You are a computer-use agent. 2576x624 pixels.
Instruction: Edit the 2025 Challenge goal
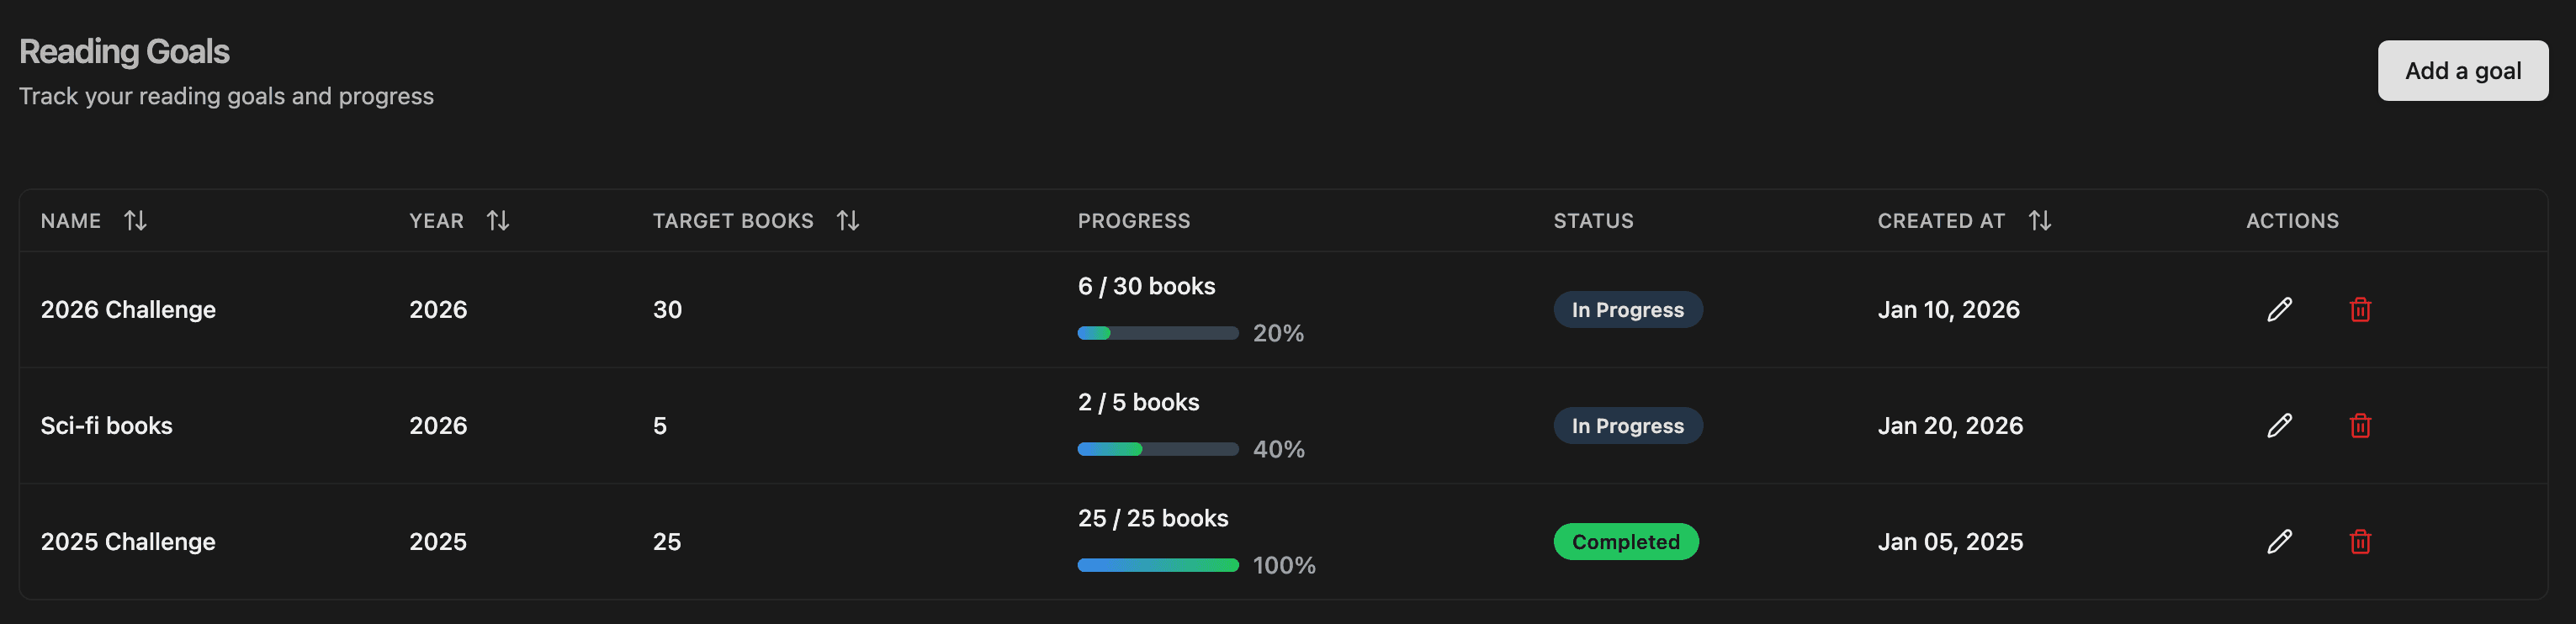pos(2278,541)
